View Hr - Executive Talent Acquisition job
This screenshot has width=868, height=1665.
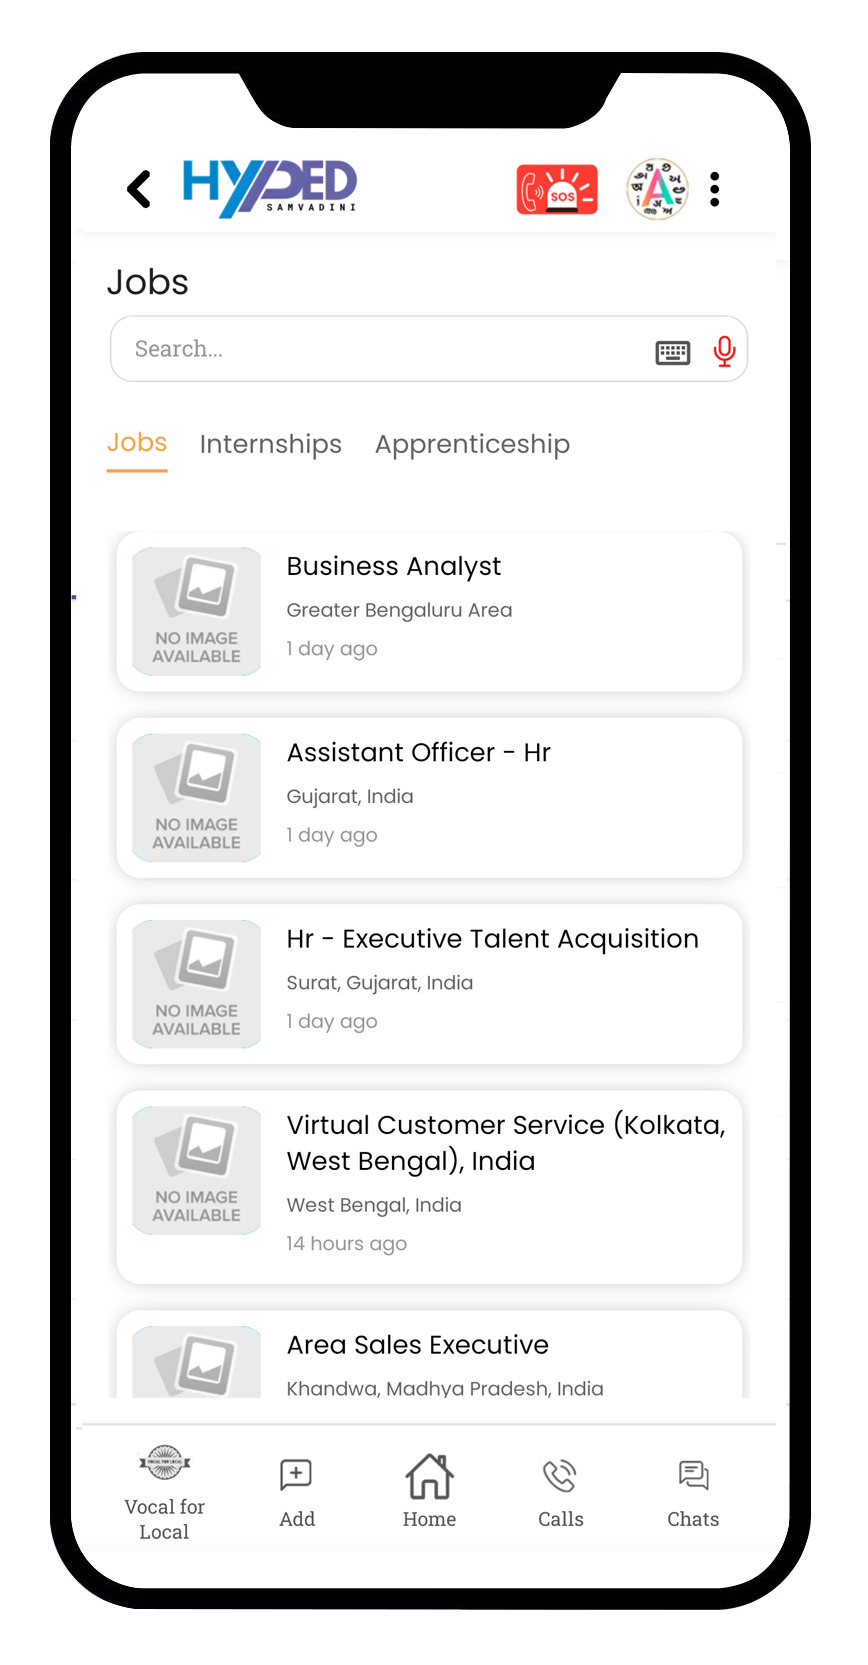tap(429, 984)
